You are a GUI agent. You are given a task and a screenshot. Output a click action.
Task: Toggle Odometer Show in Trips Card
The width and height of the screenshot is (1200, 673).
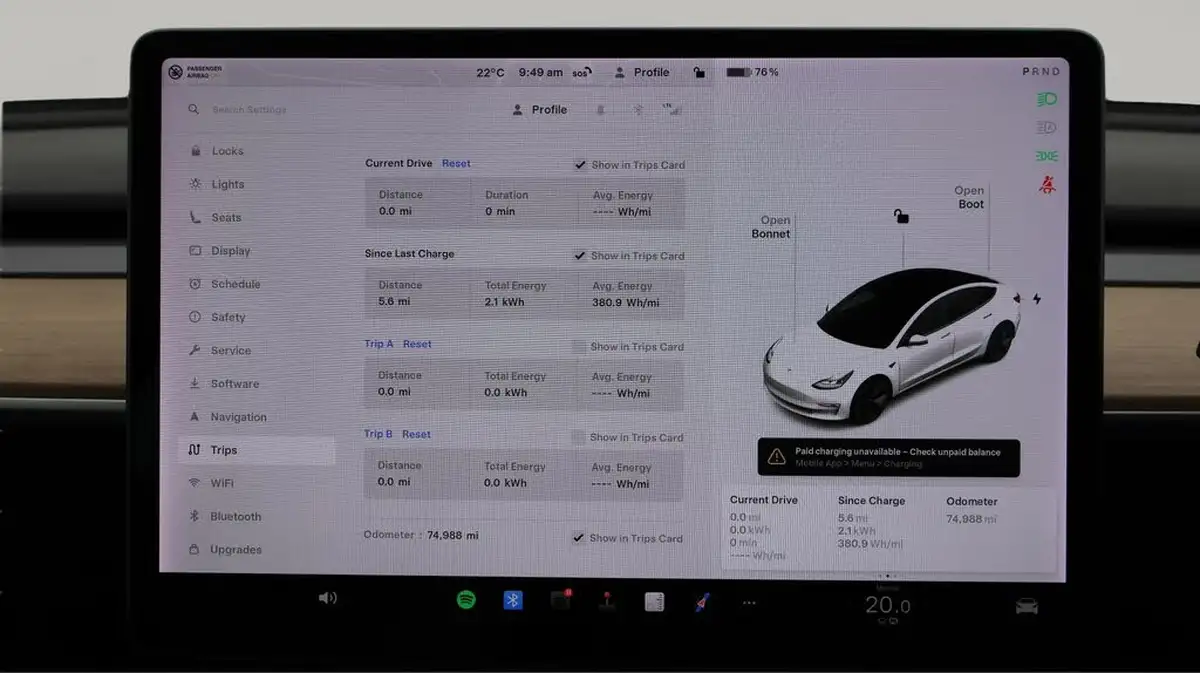(x=578, y=538)
